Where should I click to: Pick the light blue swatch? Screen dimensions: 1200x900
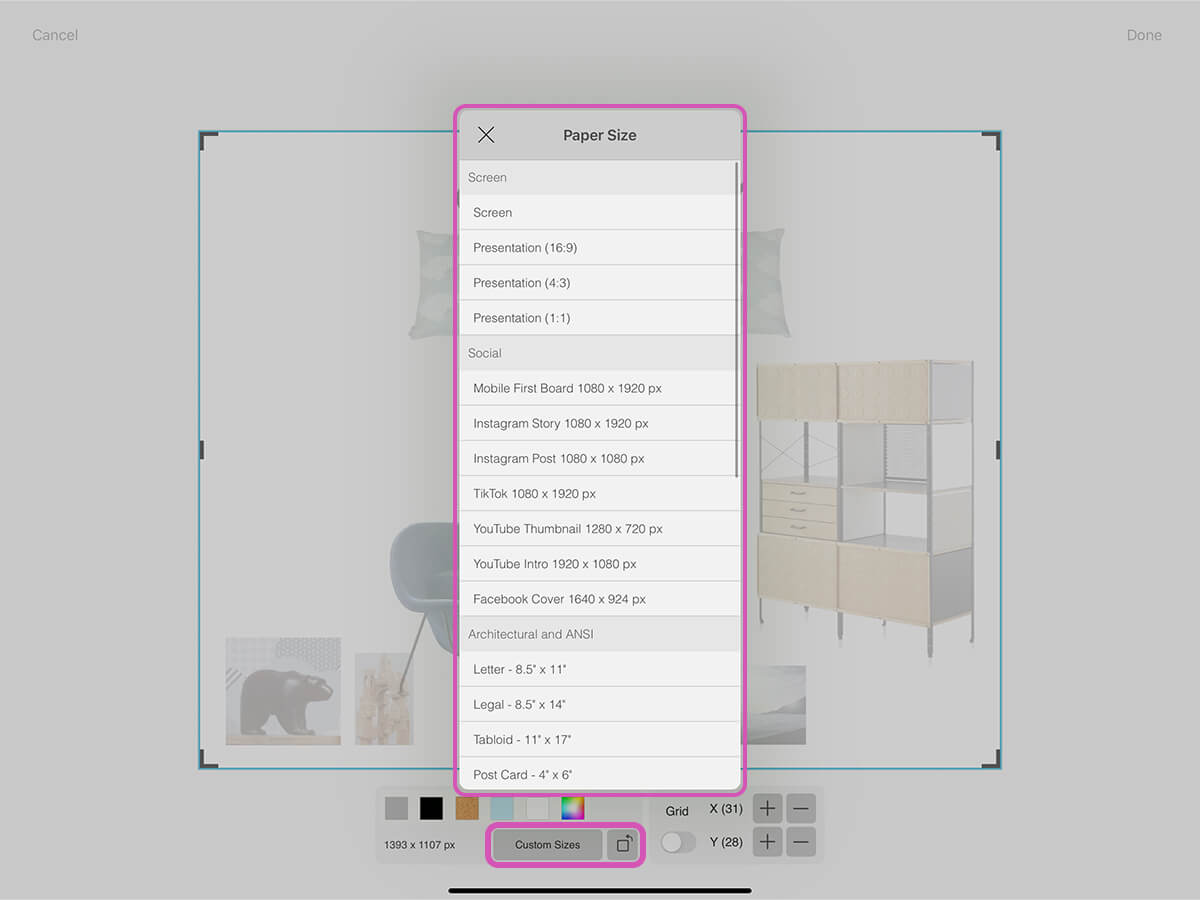(x=502, y=808)
